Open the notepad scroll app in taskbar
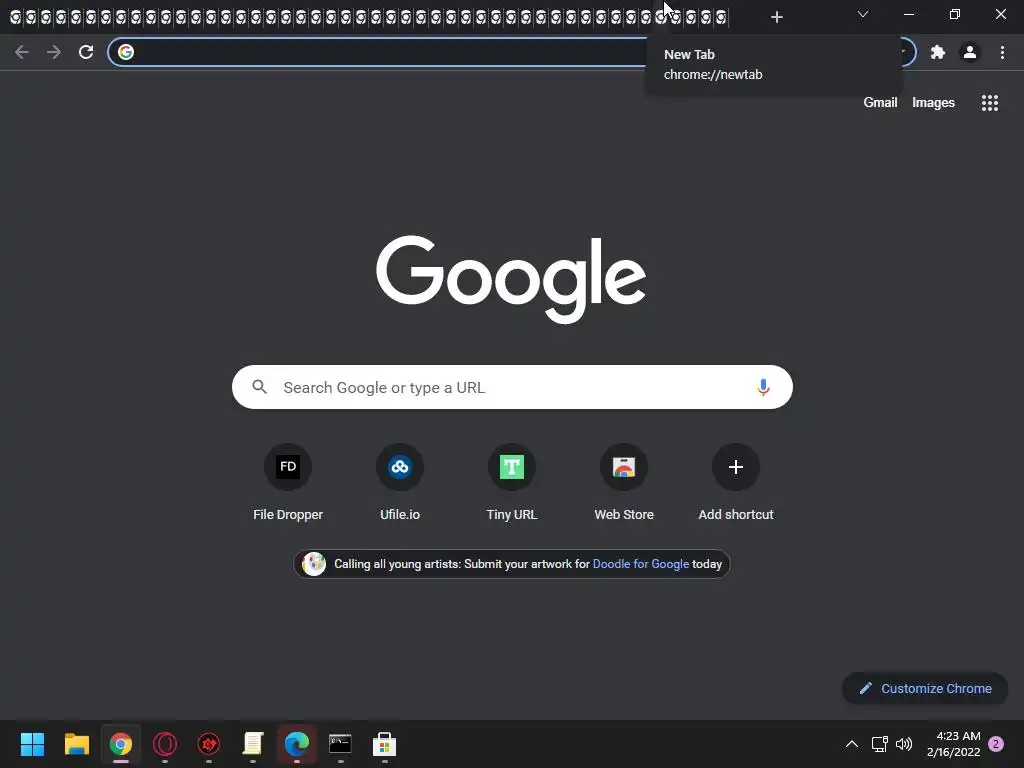The image size is (1024, 768). pyautogui.click(x=253, y=744)
